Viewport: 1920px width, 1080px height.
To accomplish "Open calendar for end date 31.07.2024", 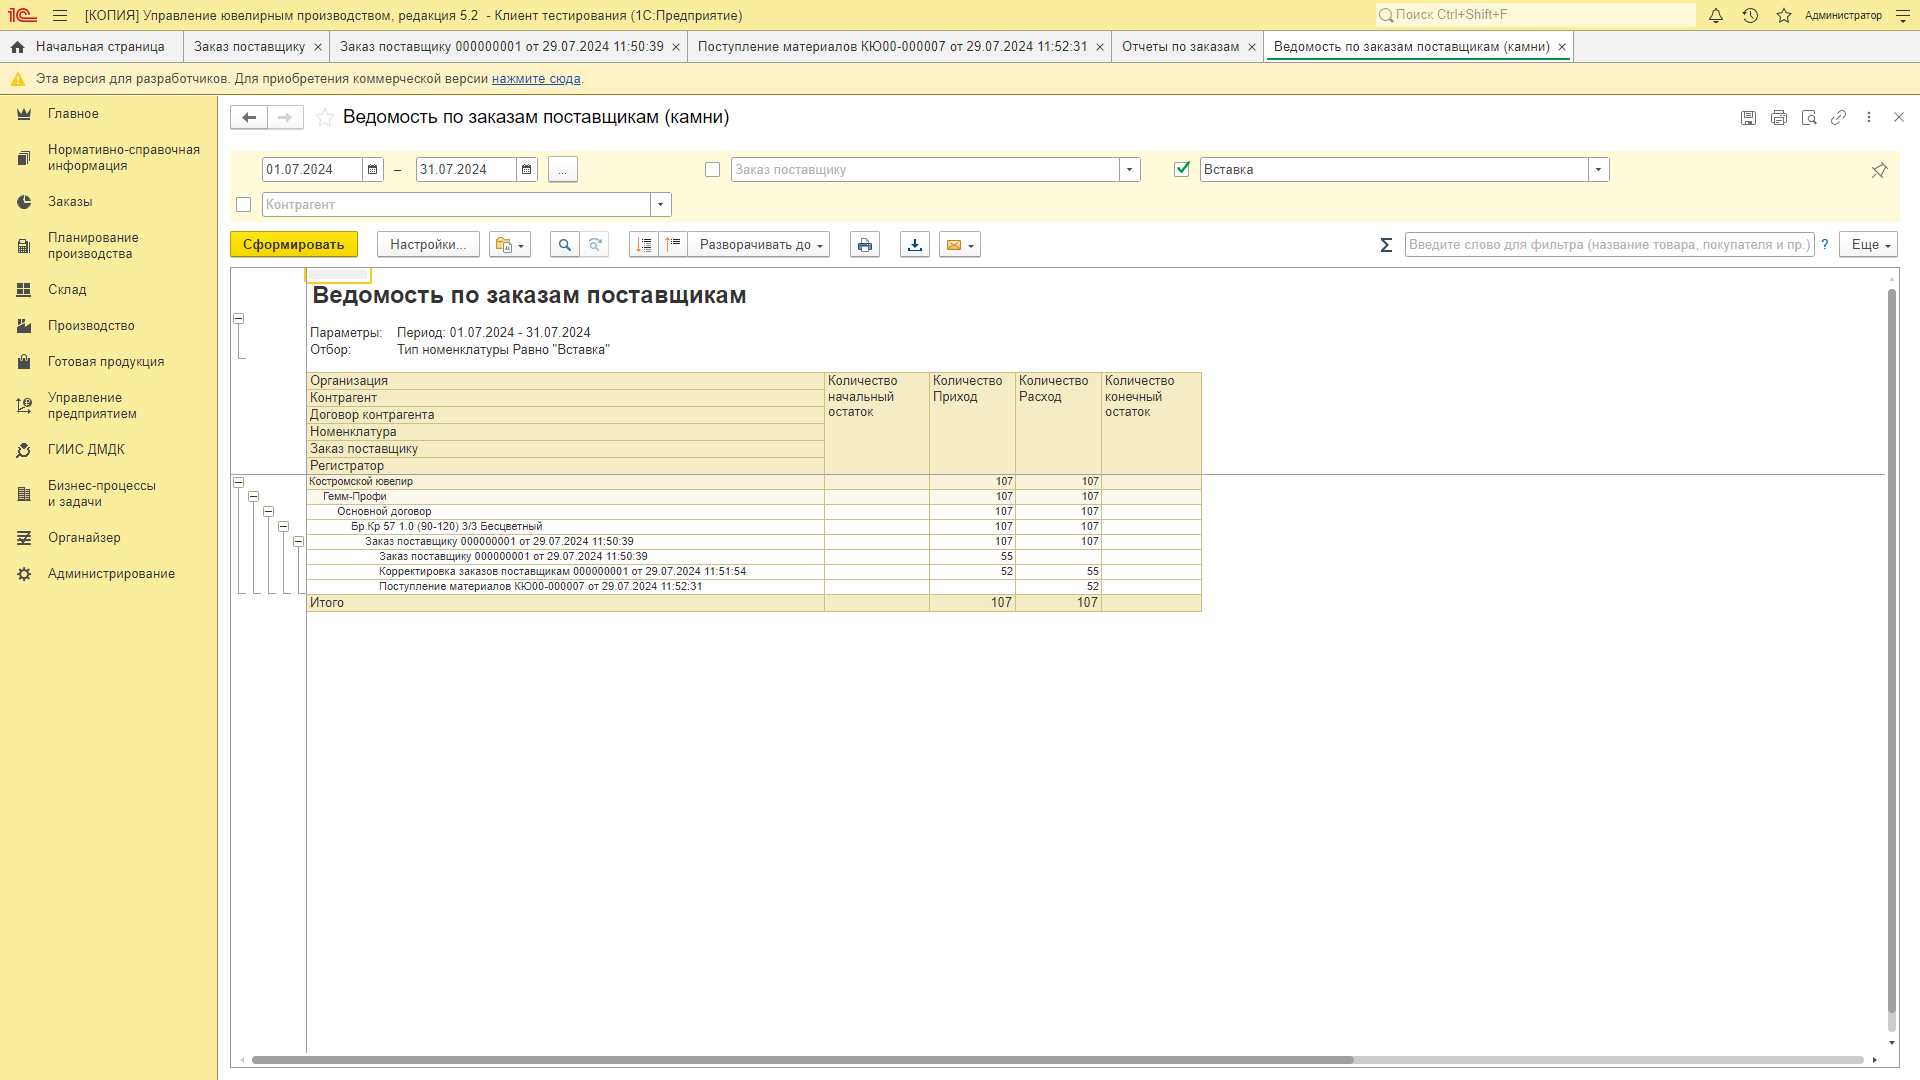I will tap(527, 170).
